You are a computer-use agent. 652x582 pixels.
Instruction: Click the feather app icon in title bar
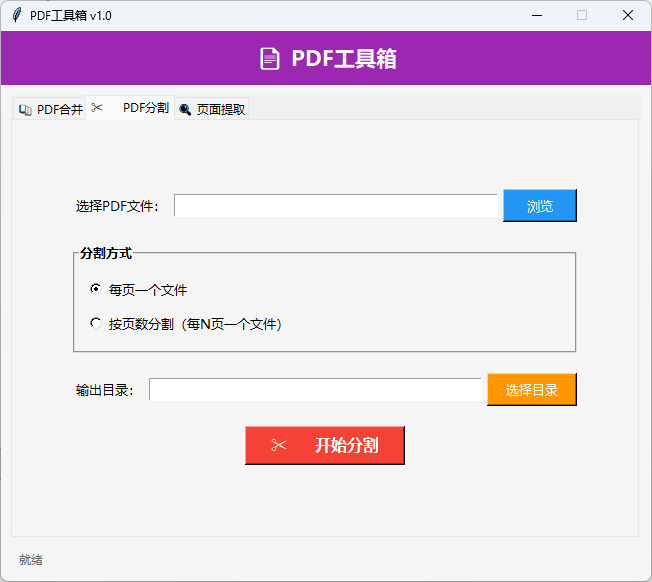(16, 15)
